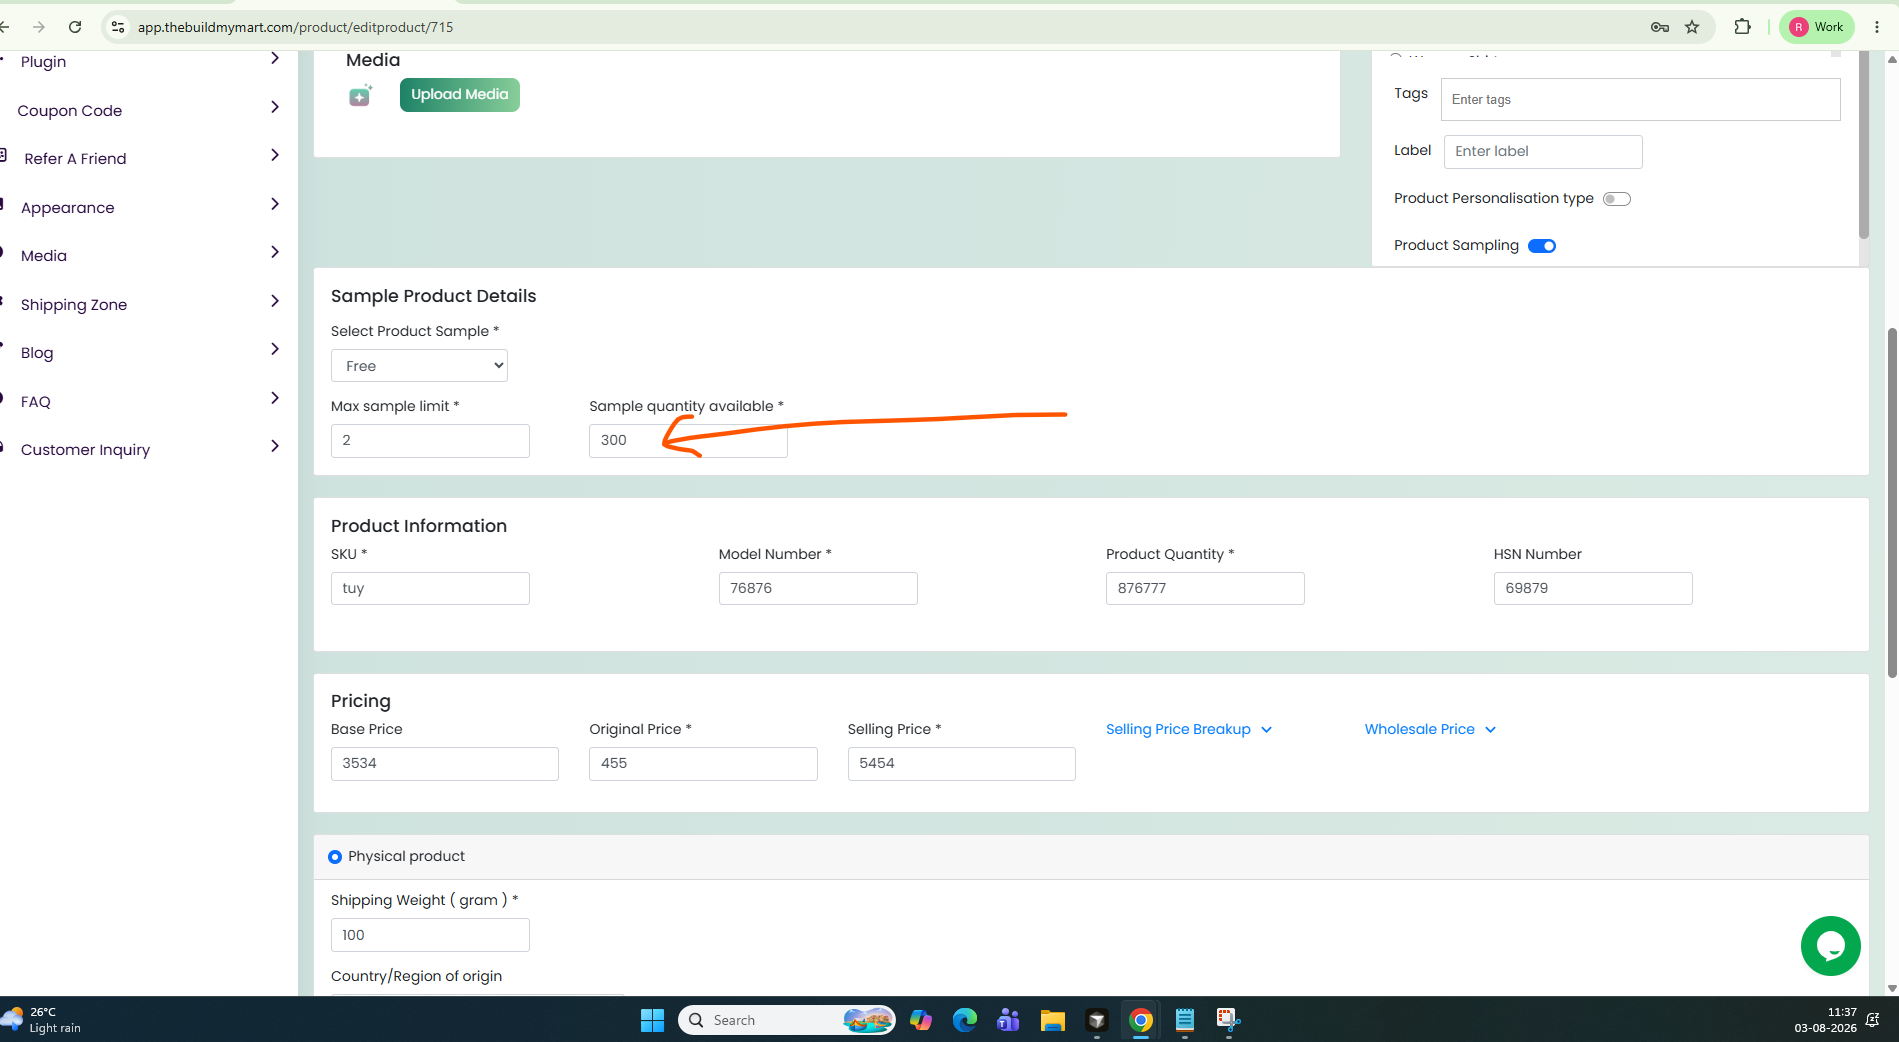Click the Max sample limit field
1899x1042 pixels.
pos(430,441)
